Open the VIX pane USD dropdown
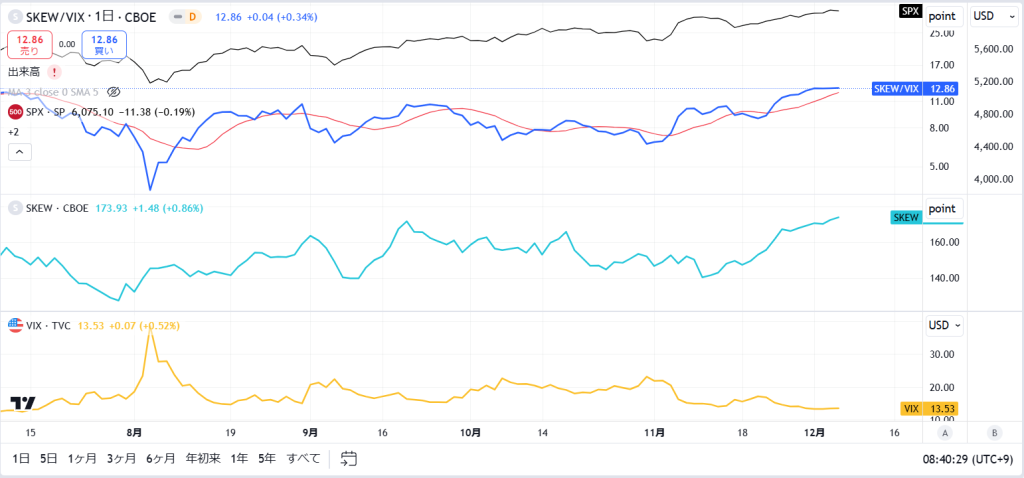The height and width of the screenshot is (478, 1024). tap(944, 325)
